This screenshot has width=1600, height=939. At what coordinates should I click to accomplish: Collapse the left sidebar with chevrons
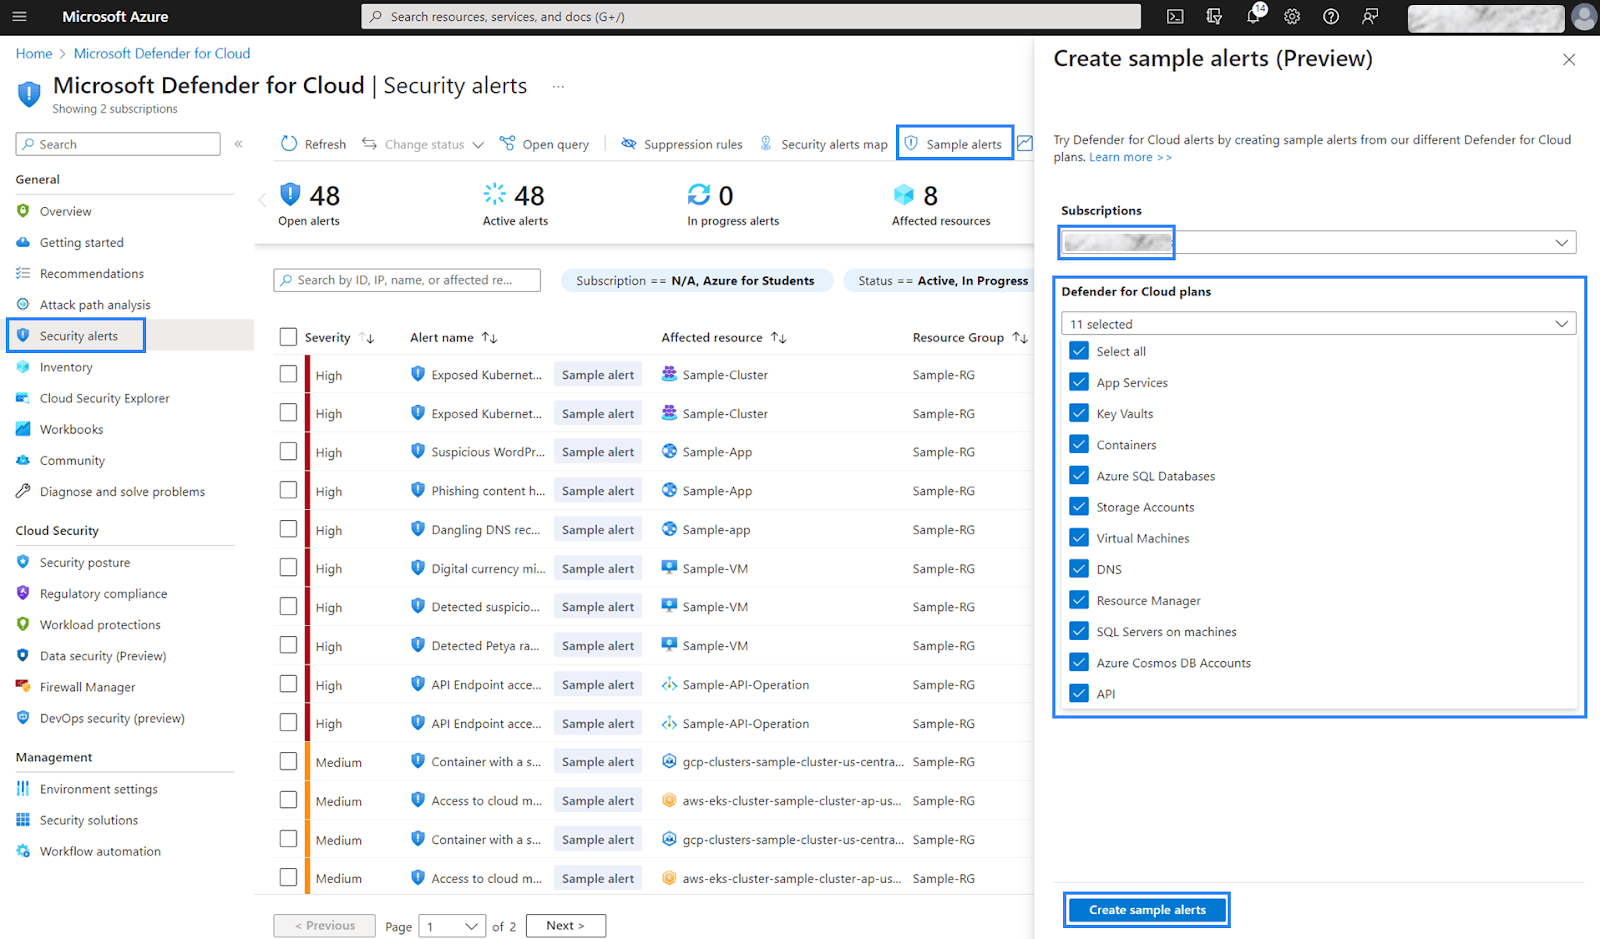(238, 144)
